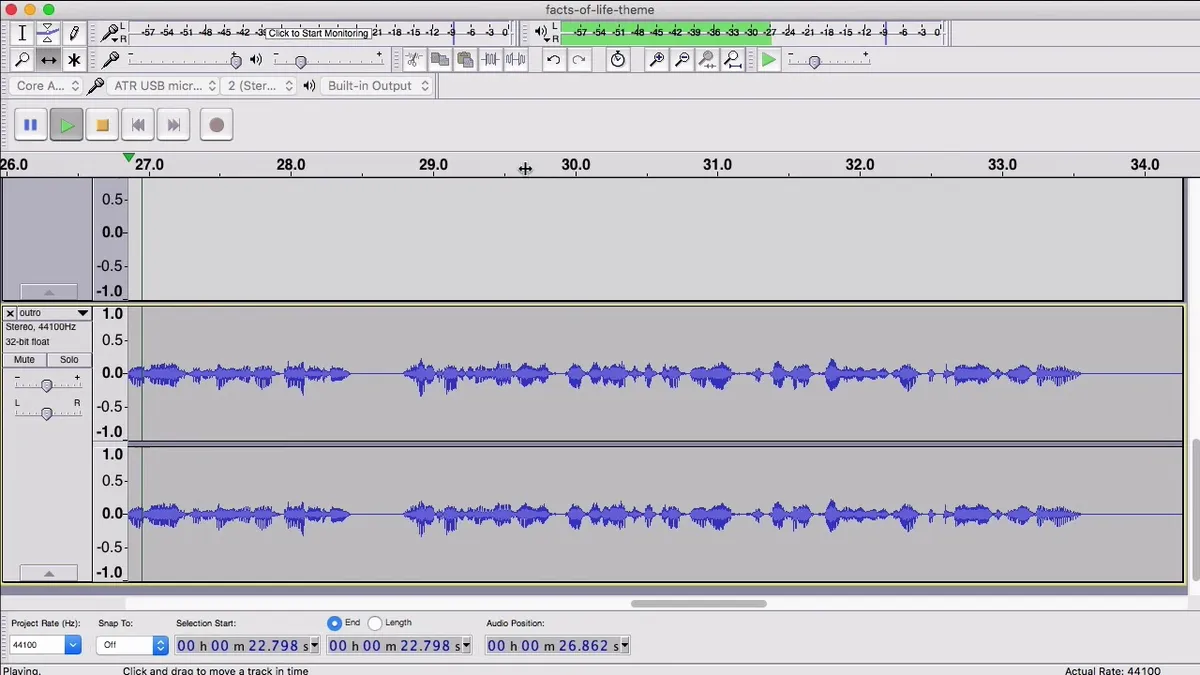Select the Selection (I-beam) tool
This screenshot has width=1200, height=675.
(x=22, y=33)
